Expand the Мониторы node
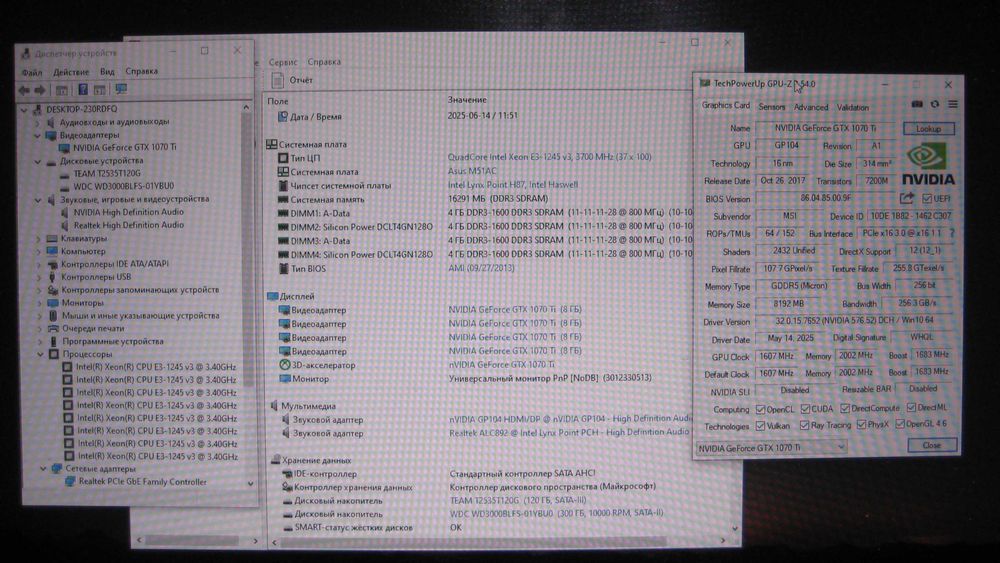 pyautogui.click(x=40, y=303)
